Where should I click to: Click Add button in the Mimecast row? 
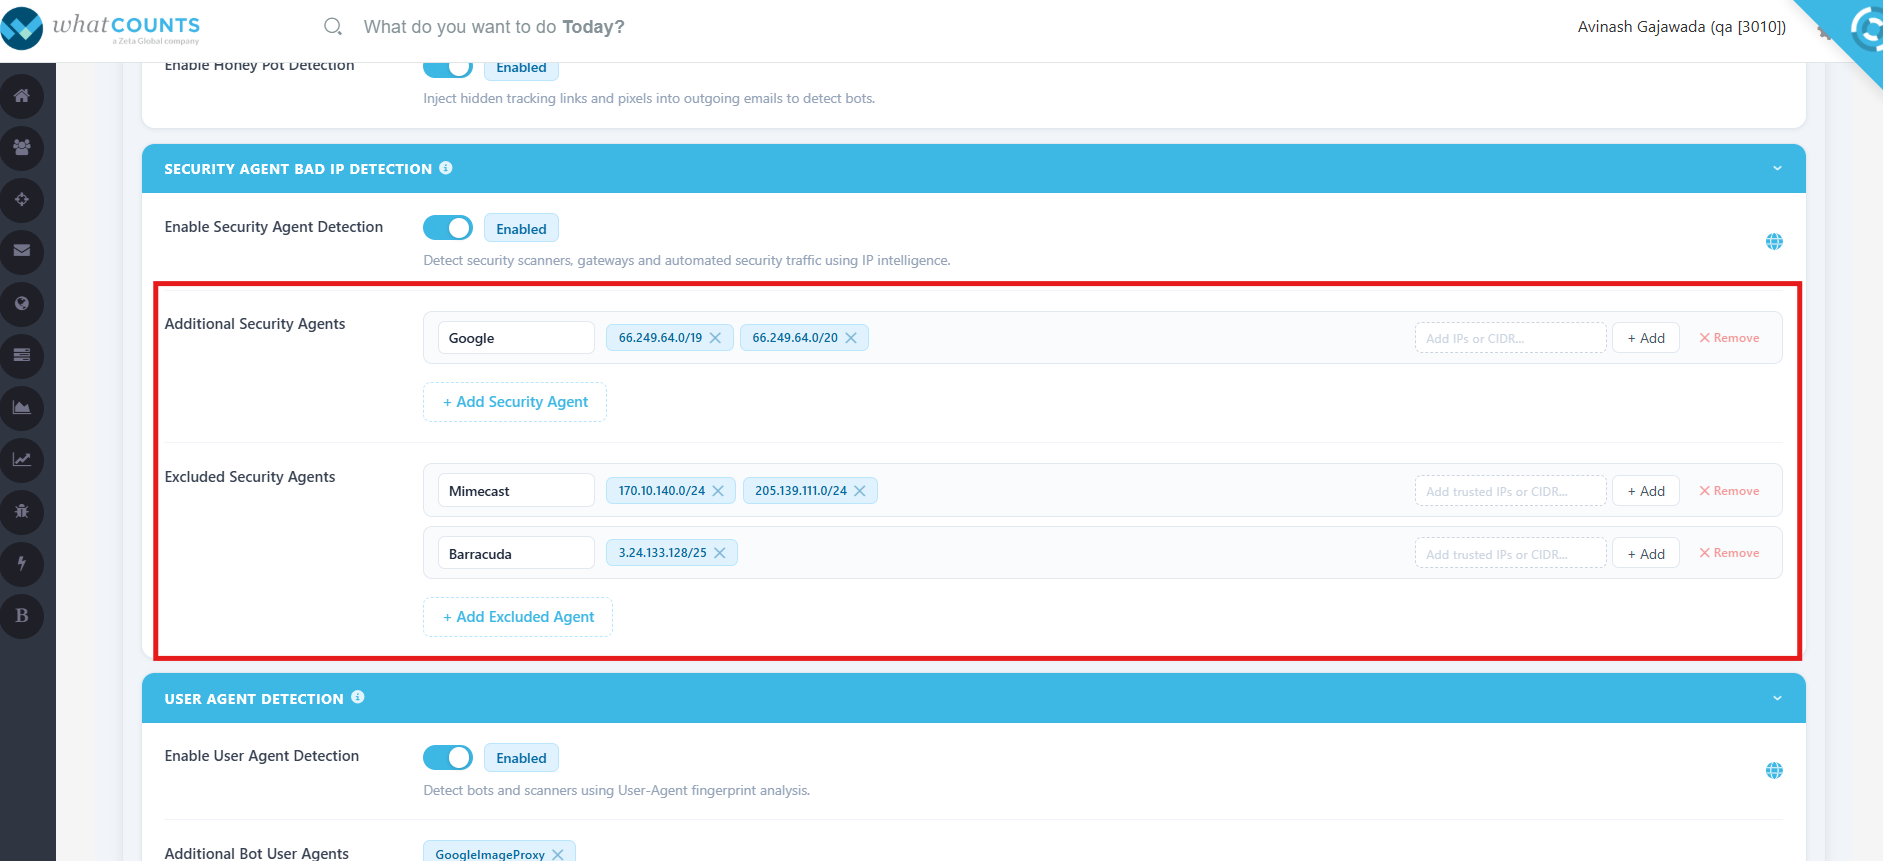[x=1646, y=491]
